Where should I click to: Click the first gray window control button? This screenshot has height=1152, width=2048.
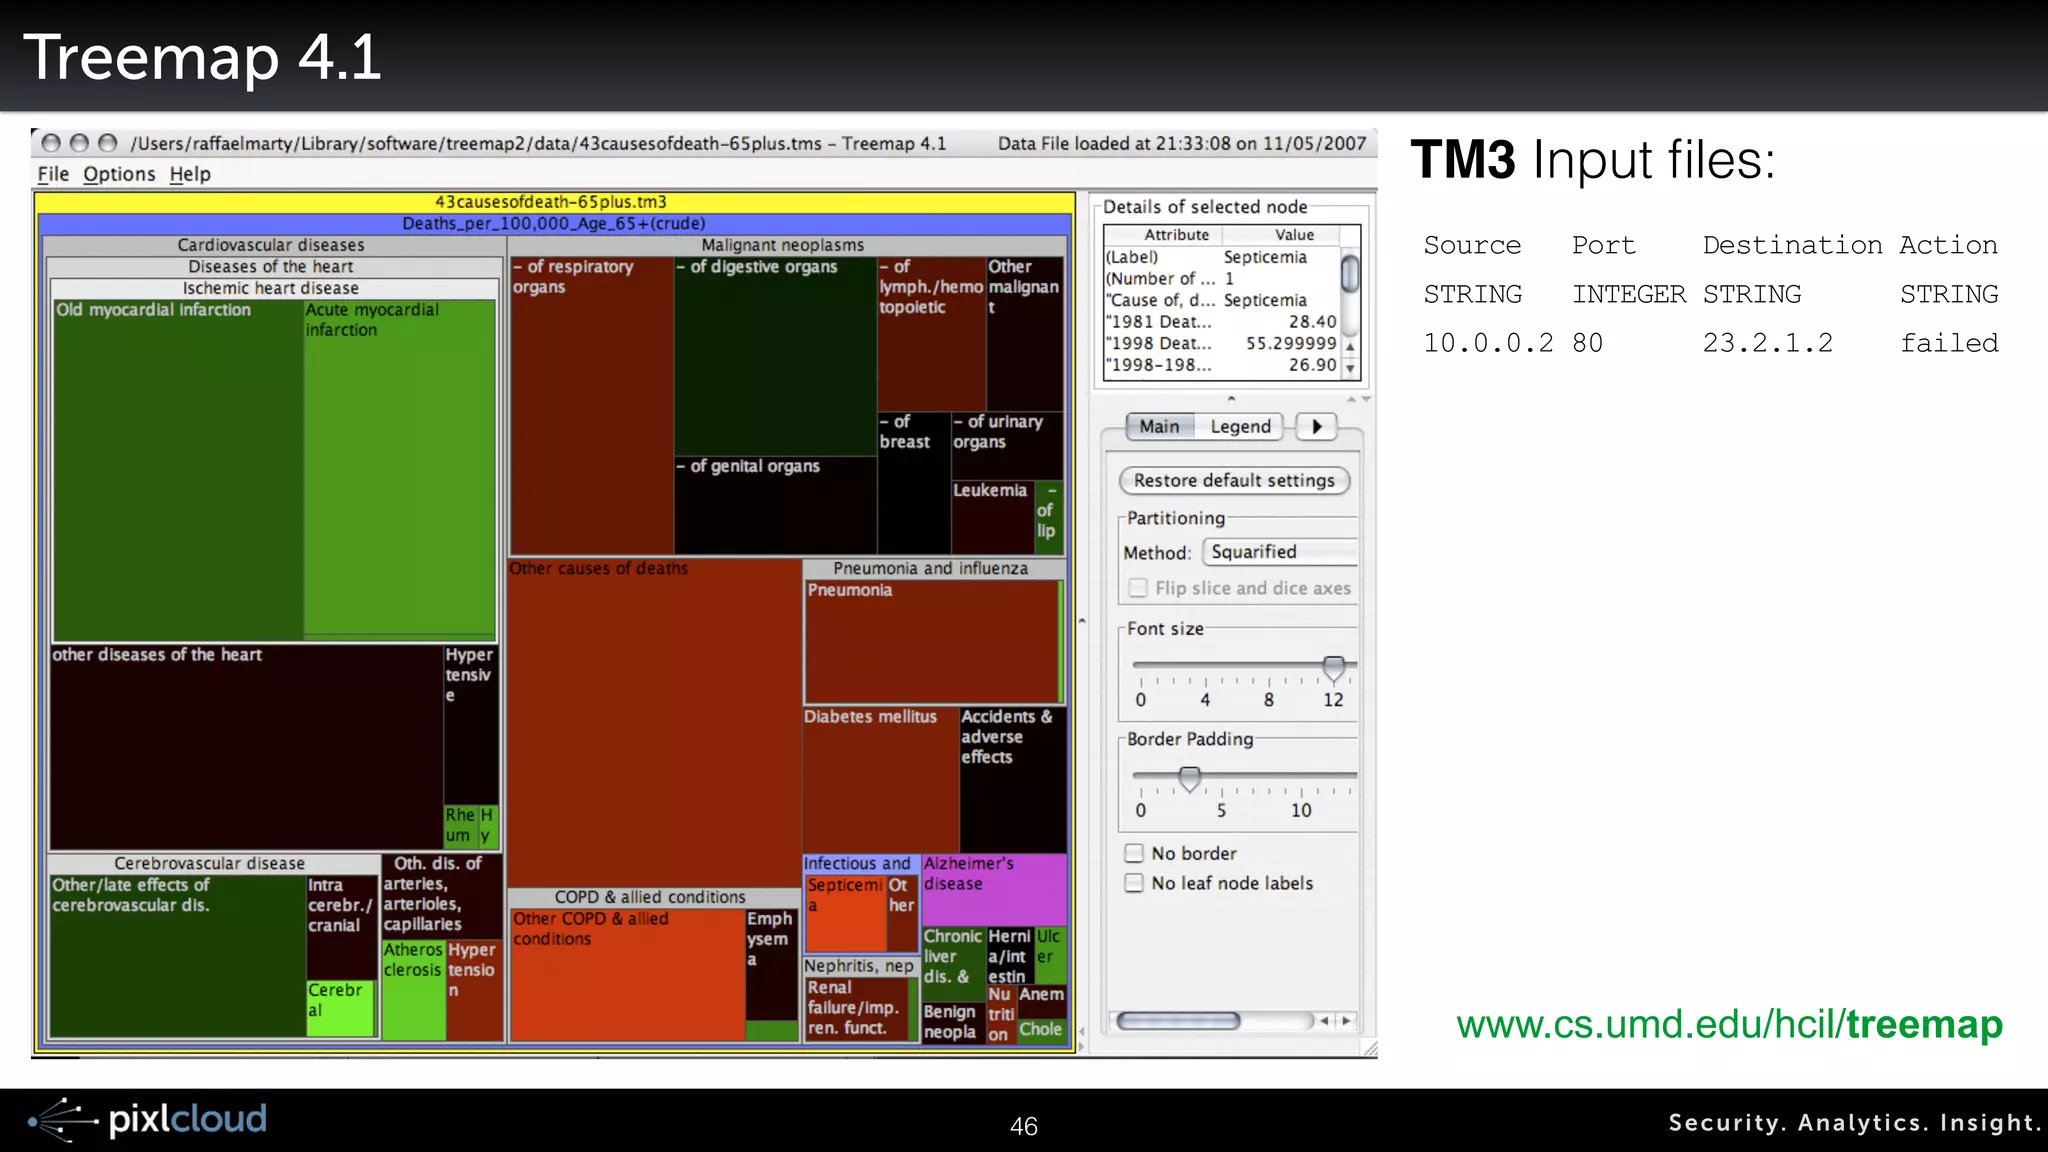tap(52, 143)
